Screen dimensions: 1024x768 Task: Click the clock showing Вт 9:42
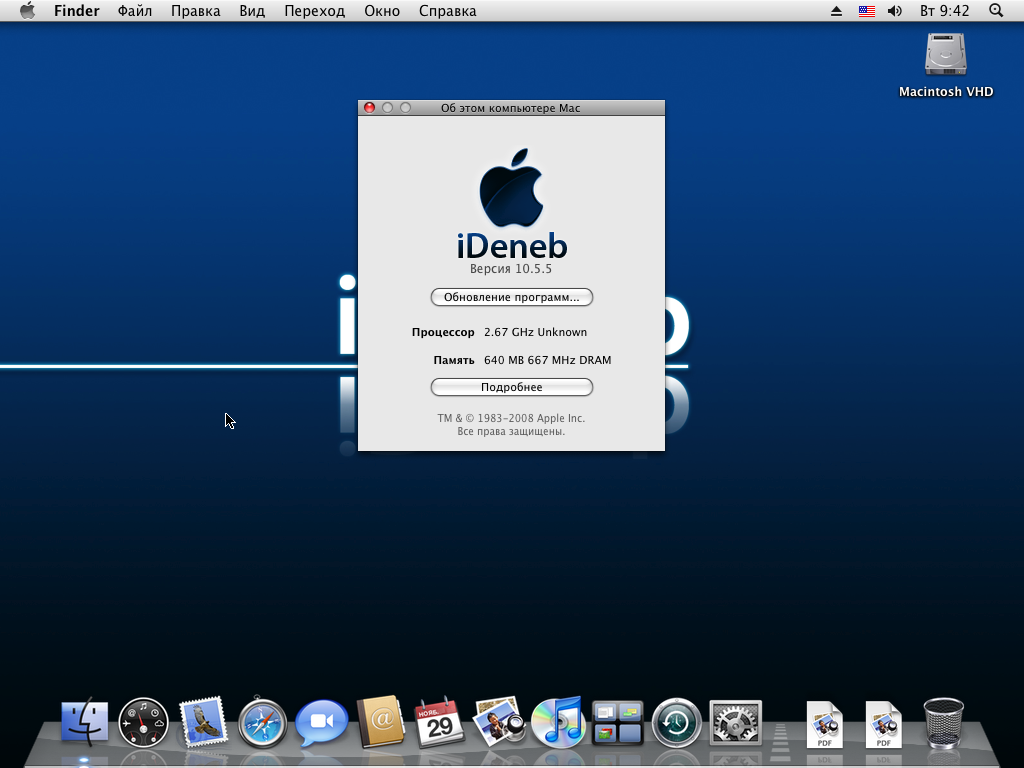pyautogui.click(x=944, y=11)
